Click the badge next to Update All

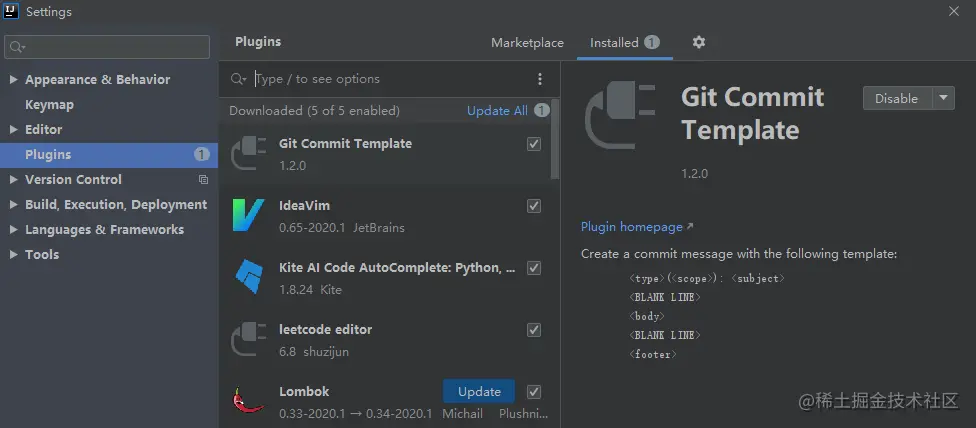[542, 111]
